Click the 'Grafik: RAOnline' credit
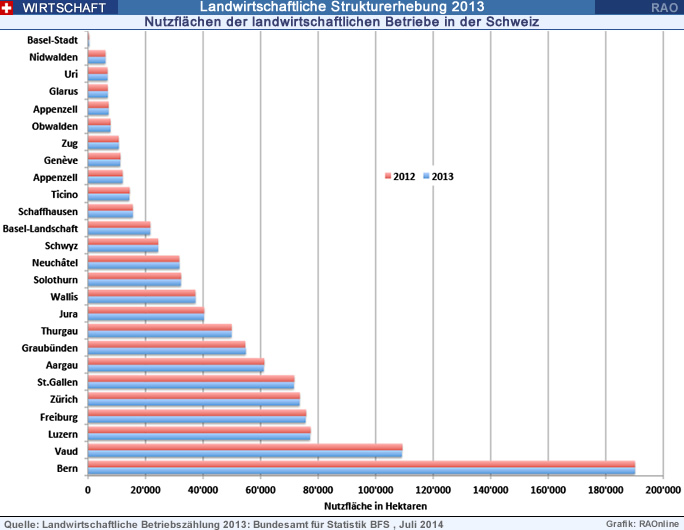Image resolution: width=684 pixels, height=530 pixels. click(x=641, y=523)
